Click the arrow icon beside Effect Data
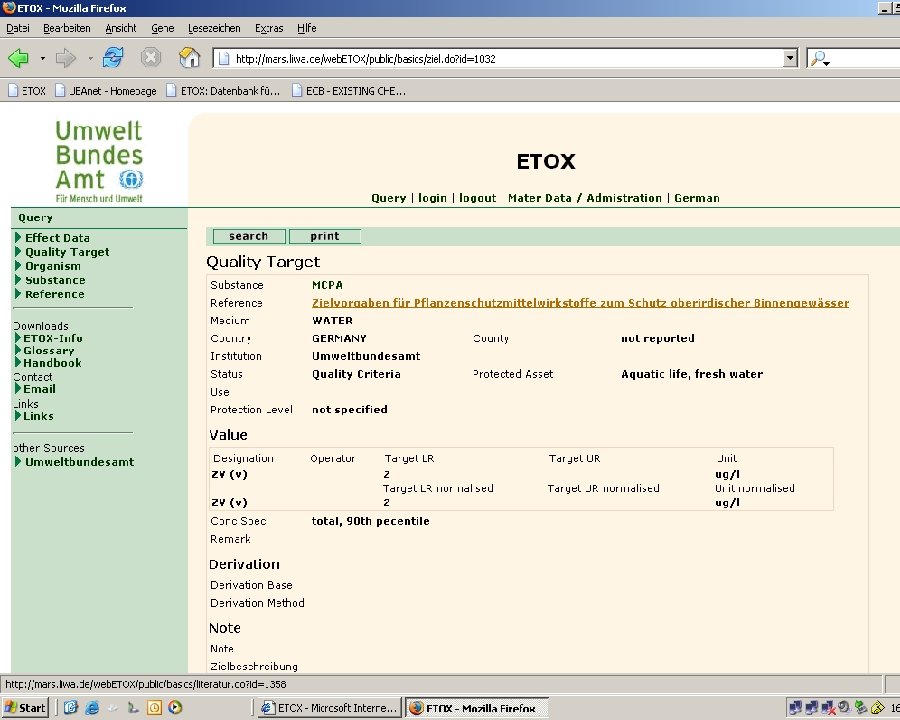 [18, 237]
